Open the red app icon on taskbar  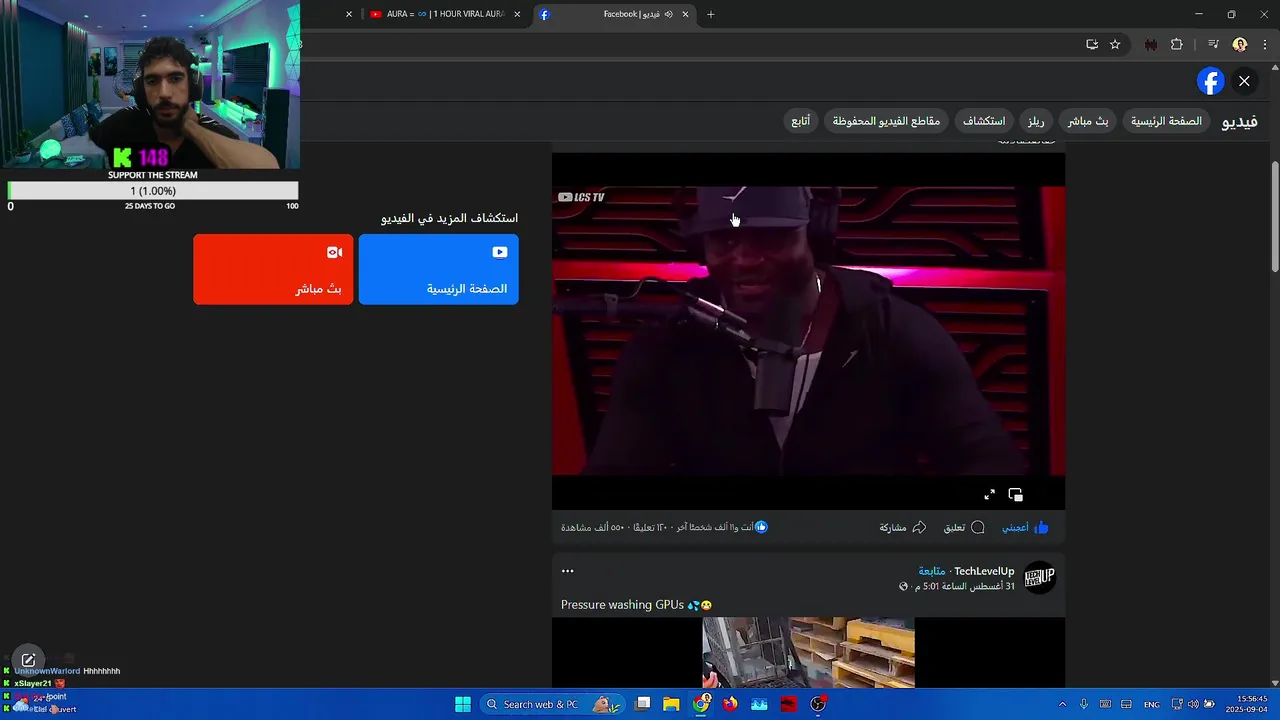click(789, 704)
